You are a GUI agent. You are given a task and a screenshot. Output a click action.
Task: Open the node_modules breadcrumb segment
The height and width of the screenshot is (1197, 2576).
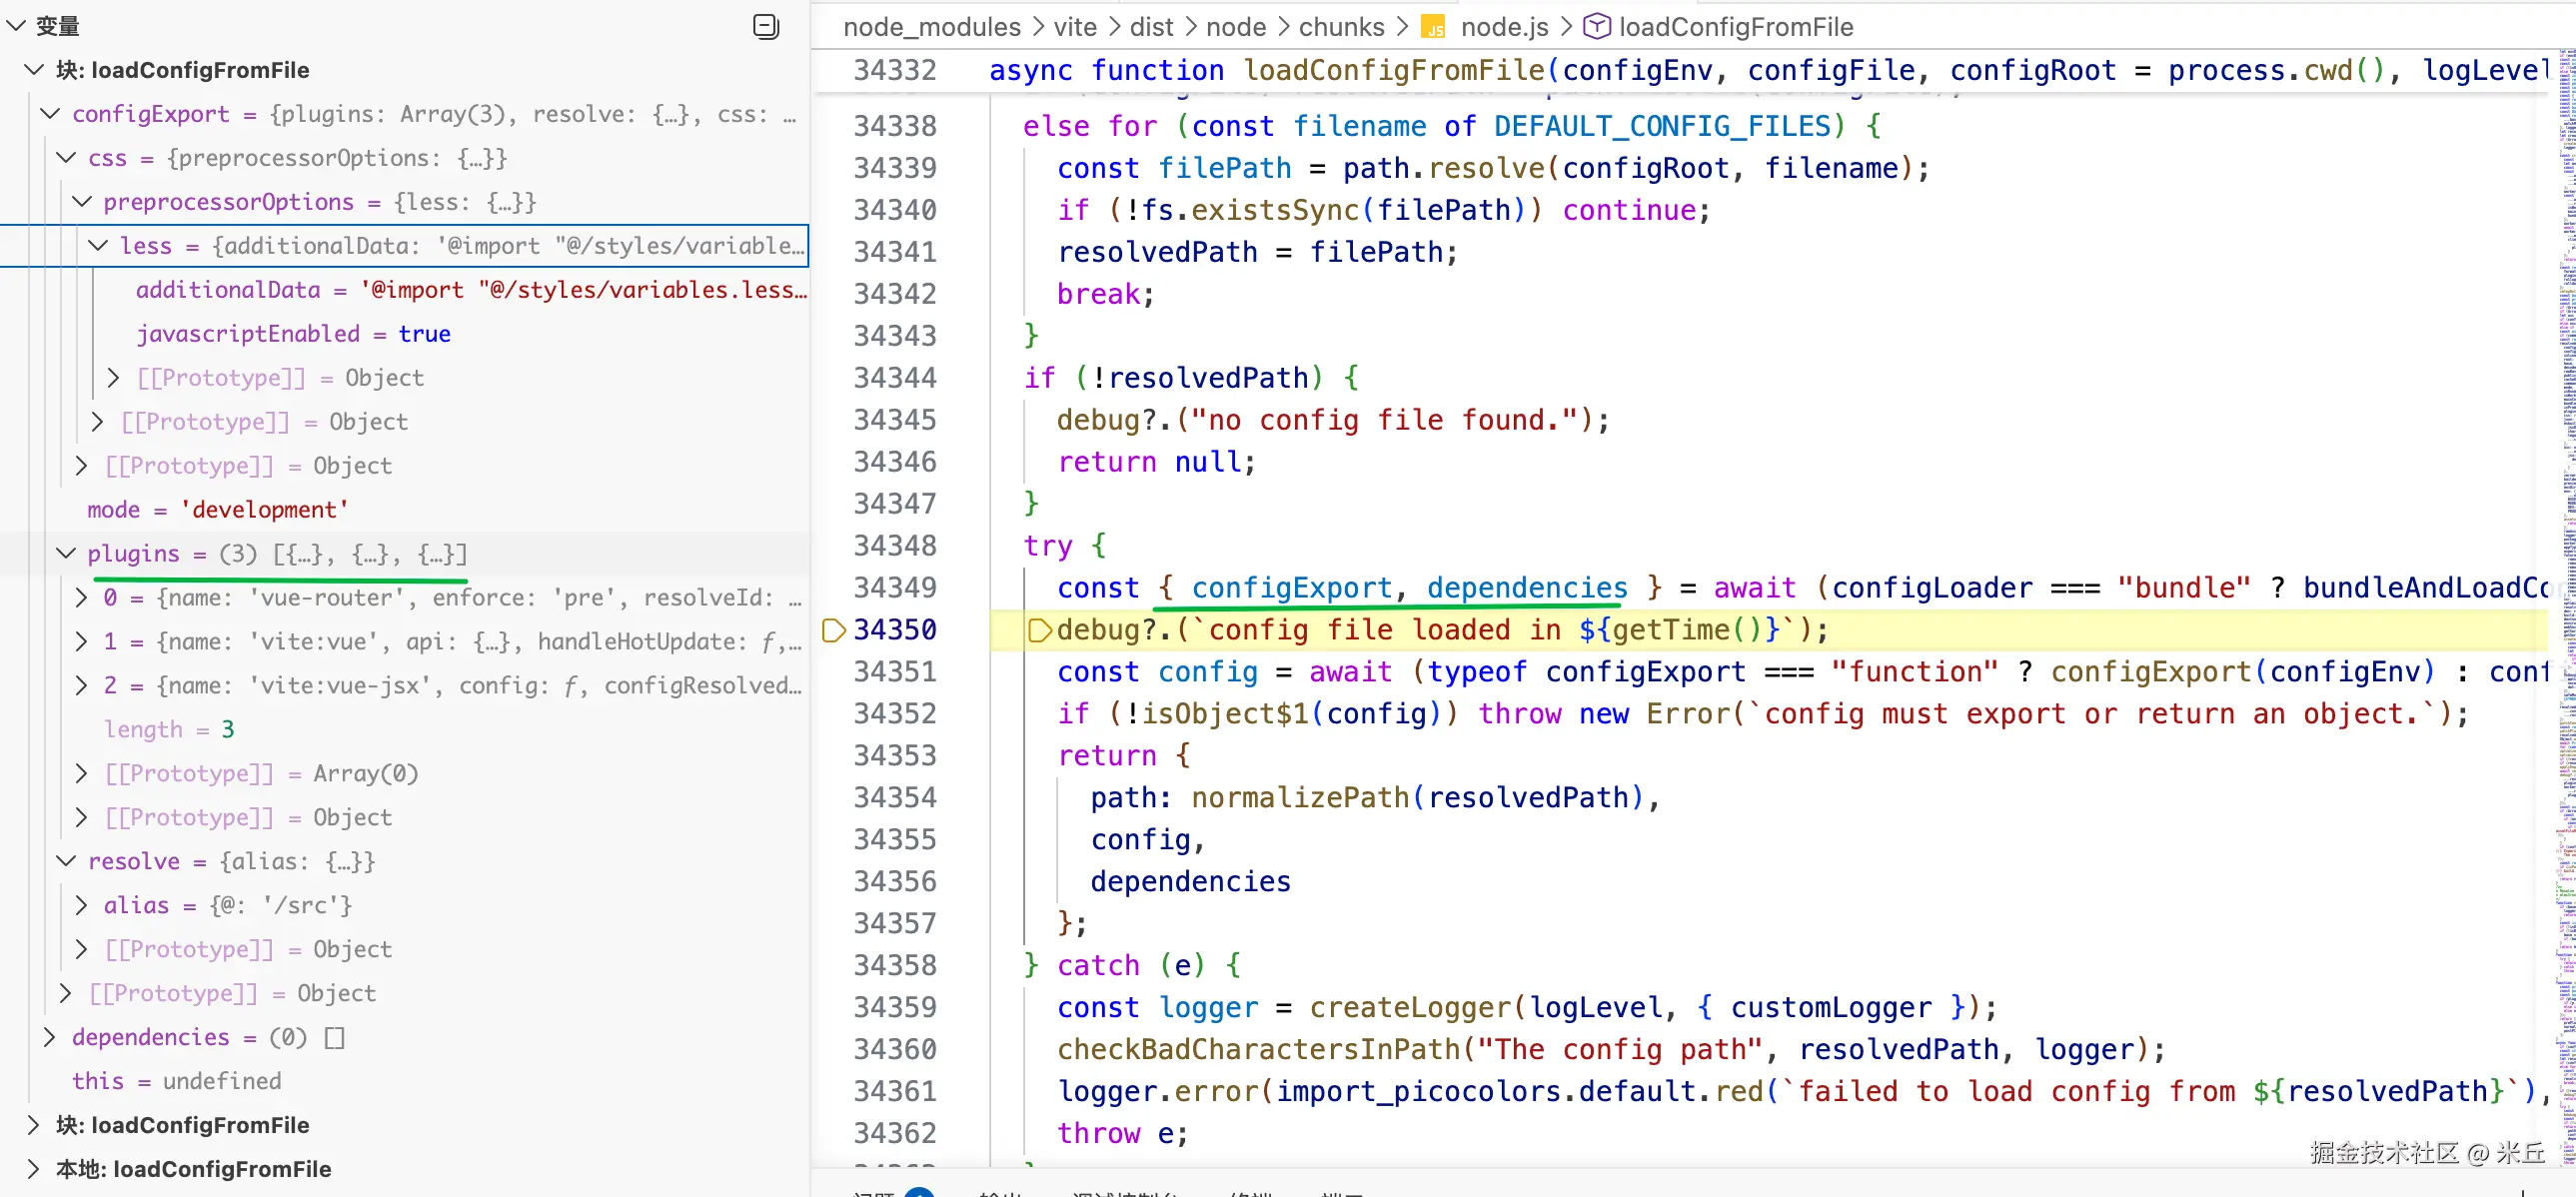tap(931, 27)
